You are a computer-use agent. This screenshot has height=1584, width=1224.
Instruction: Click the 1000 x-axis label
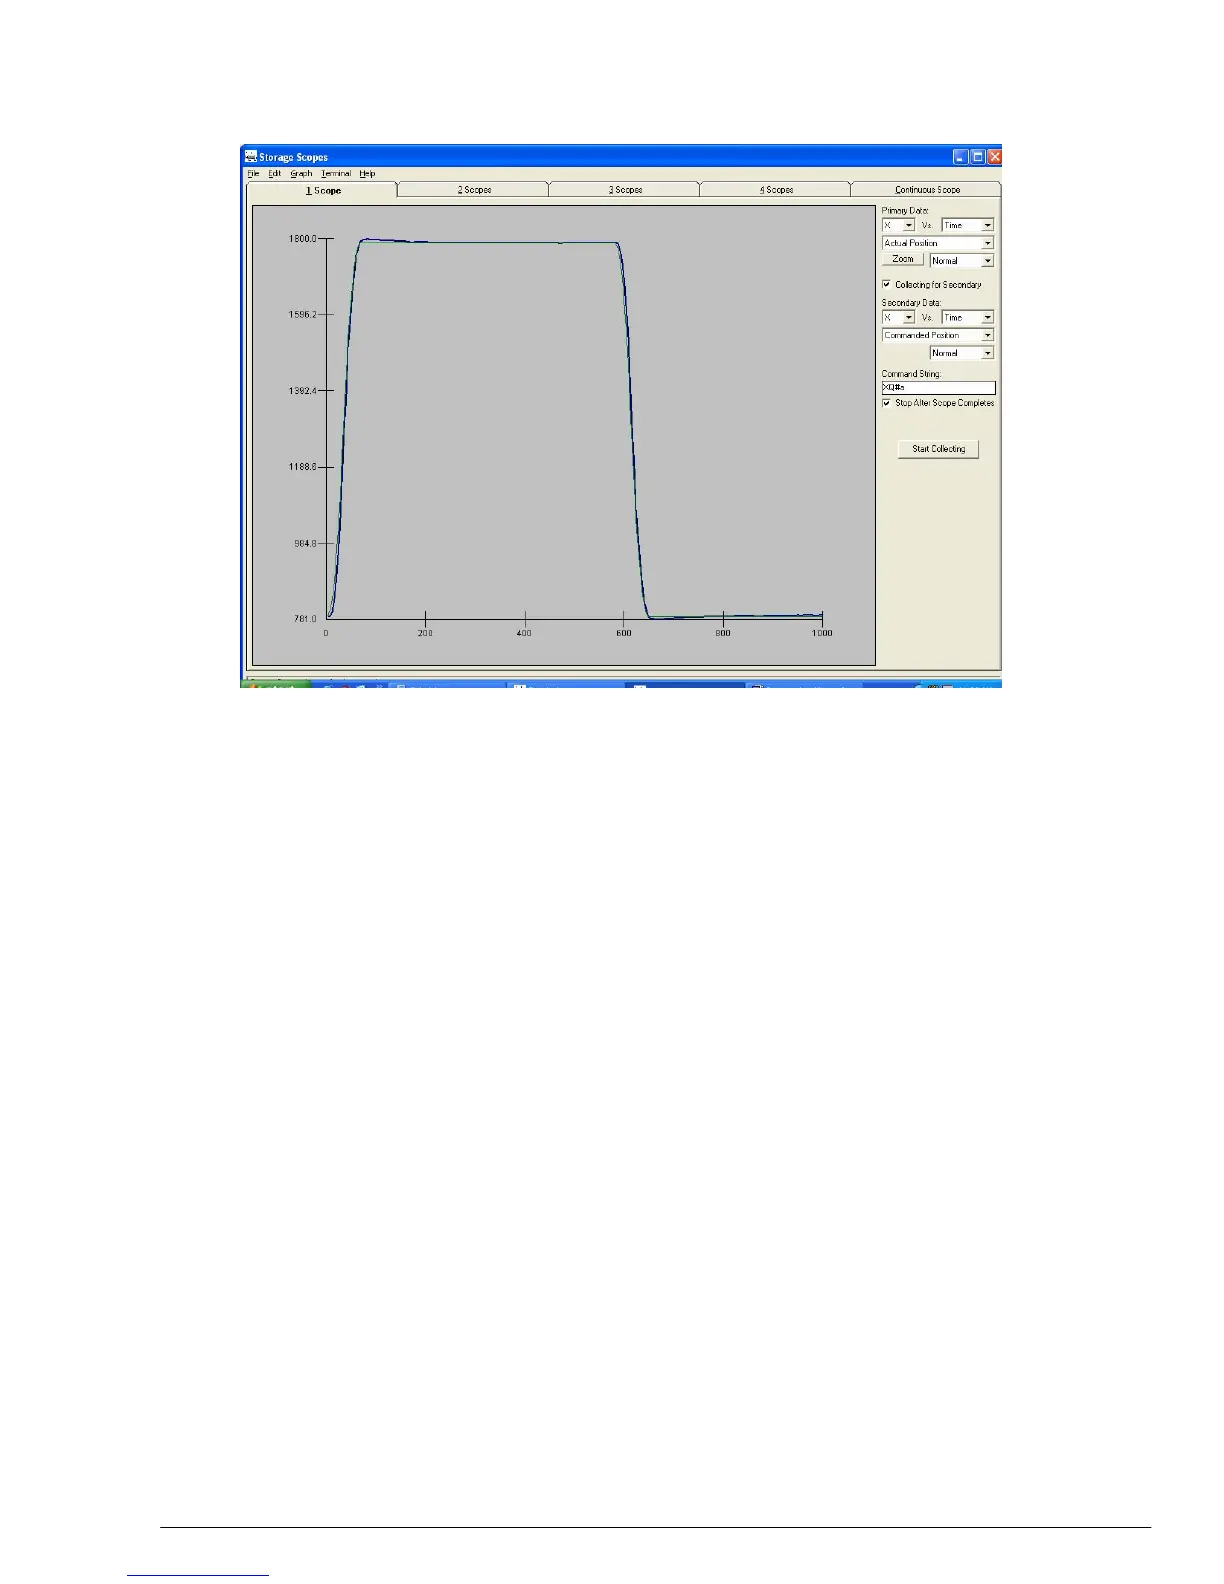pyautogui.click(x=821, y=633)
